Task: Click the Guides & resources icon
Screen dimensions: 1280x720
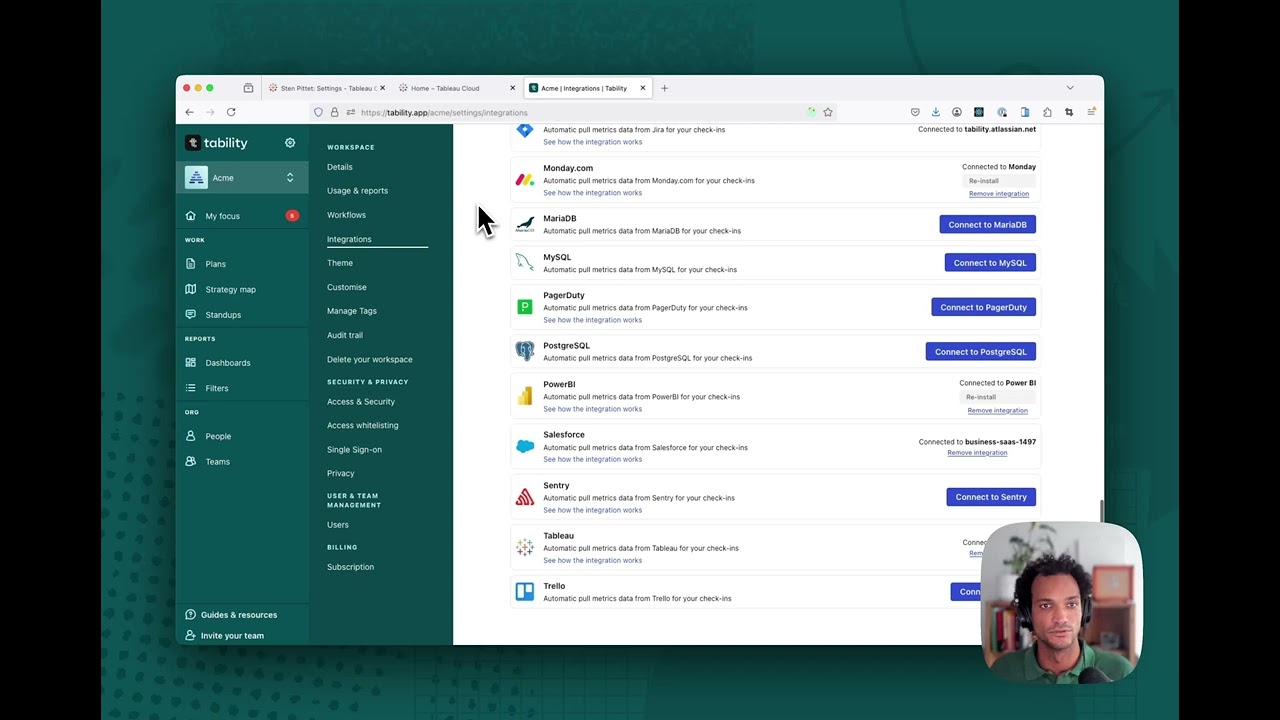Action: (x=191, y=615)
